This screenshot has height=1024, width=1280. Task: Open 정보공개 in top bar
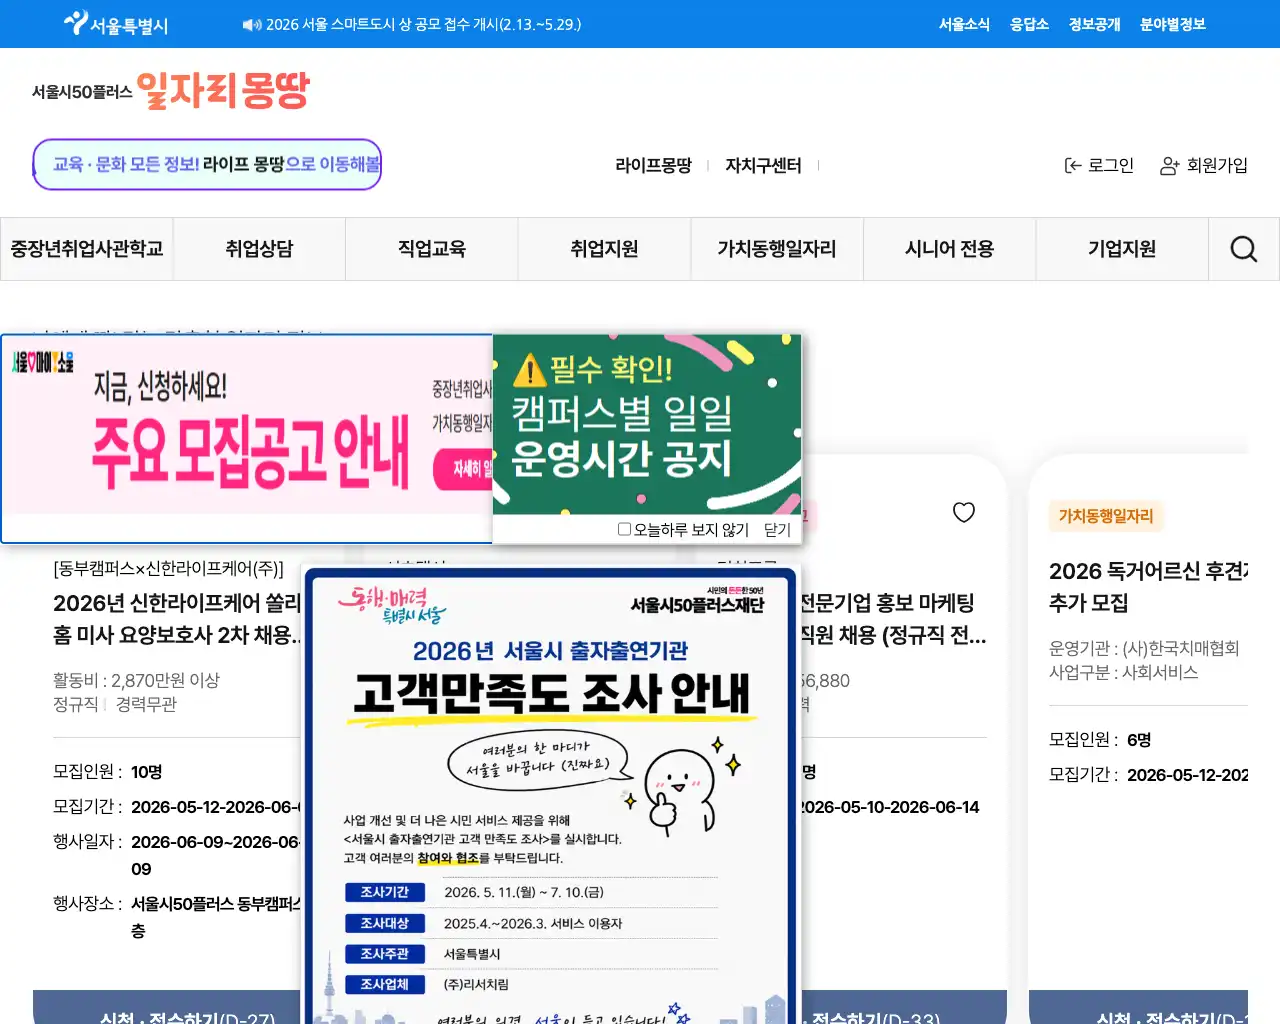coord(1094,24)
